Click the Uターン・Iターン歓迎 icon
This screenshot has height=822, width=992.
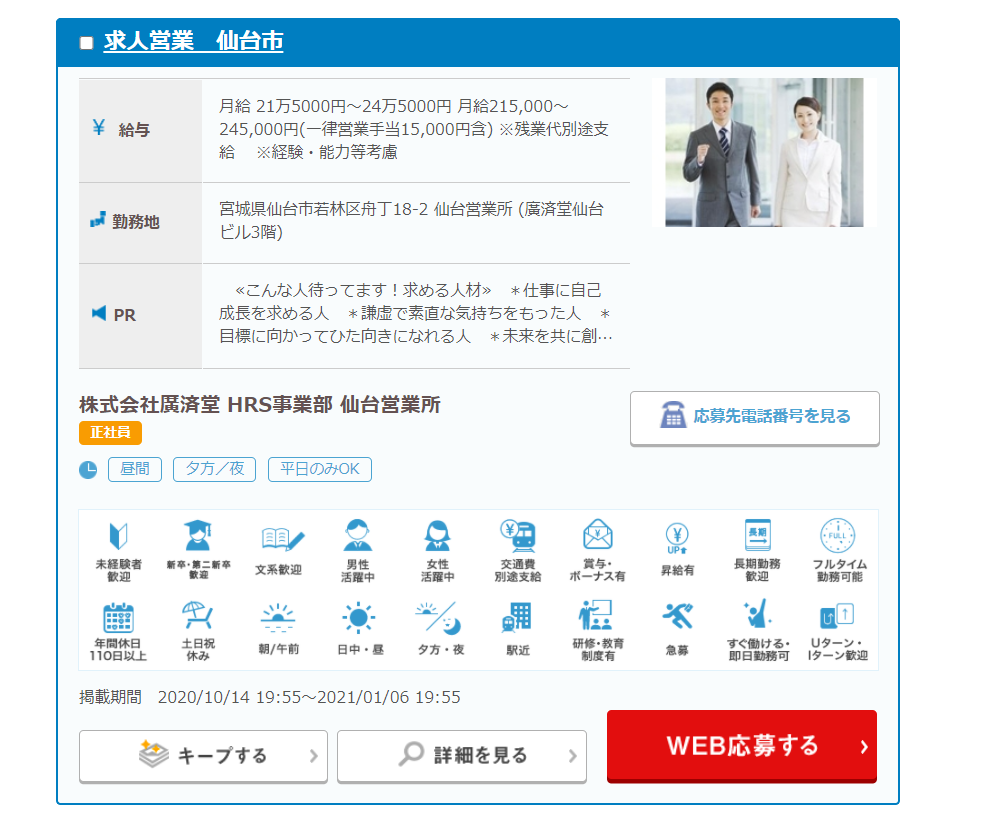pyautogui.click(x=837, y=614)
